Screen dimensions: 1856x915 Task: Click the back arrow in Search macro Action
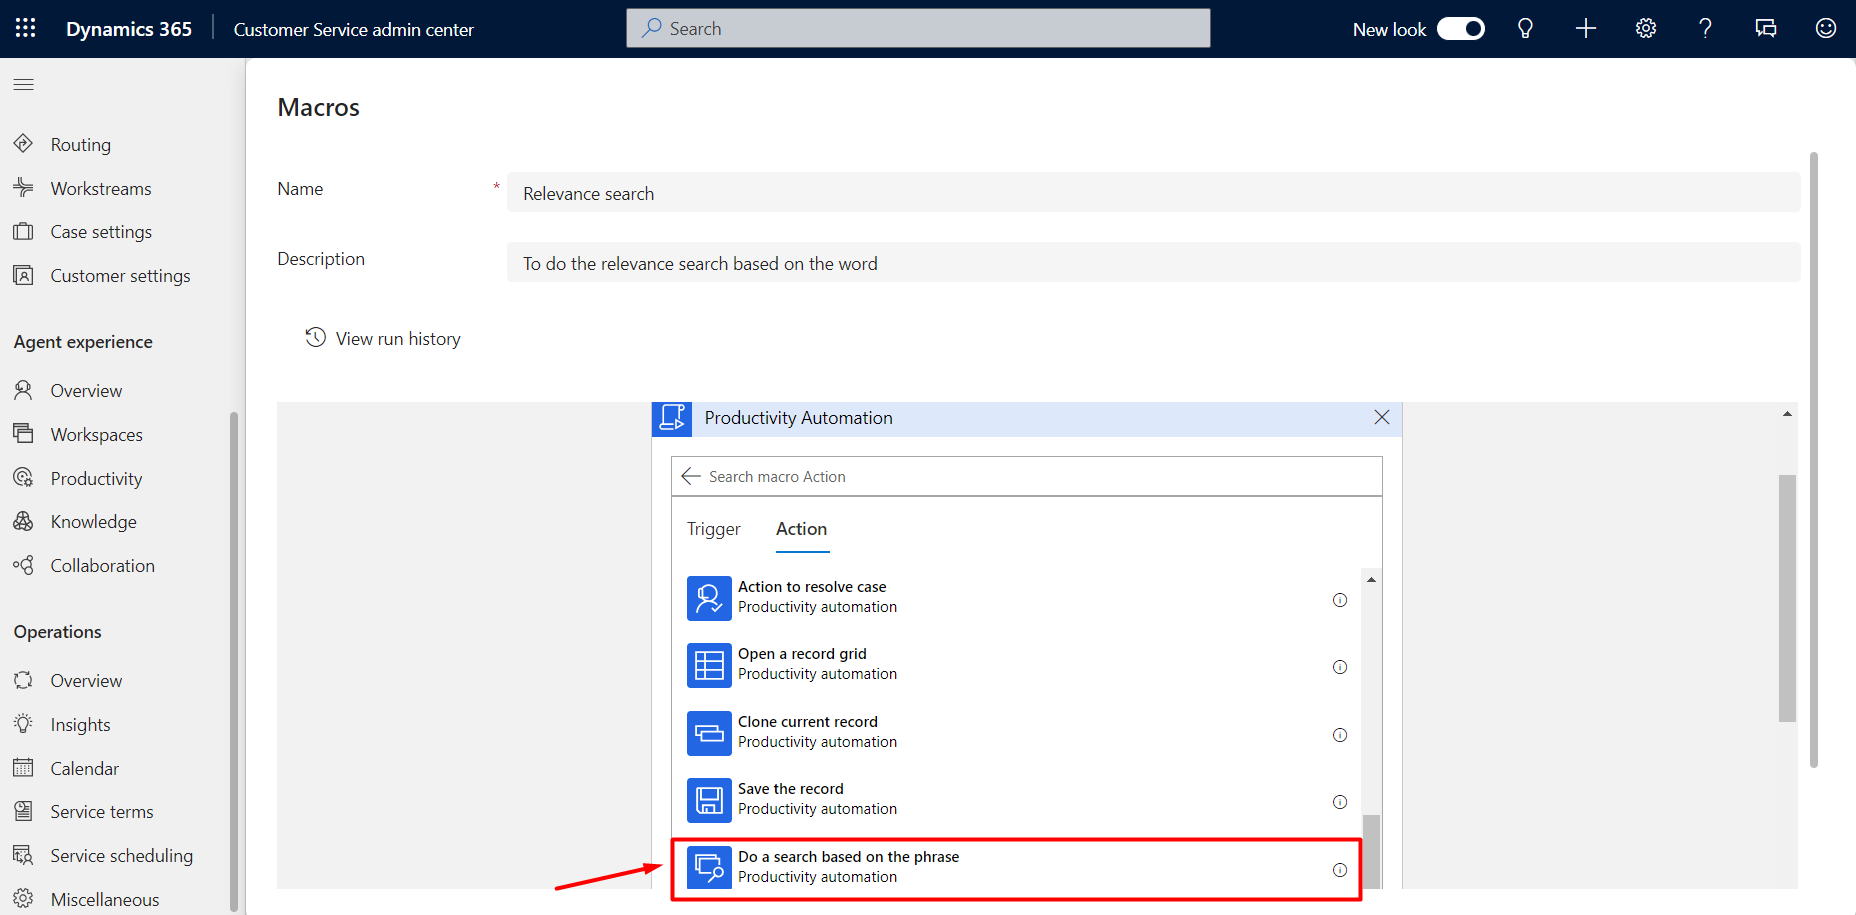690,476
